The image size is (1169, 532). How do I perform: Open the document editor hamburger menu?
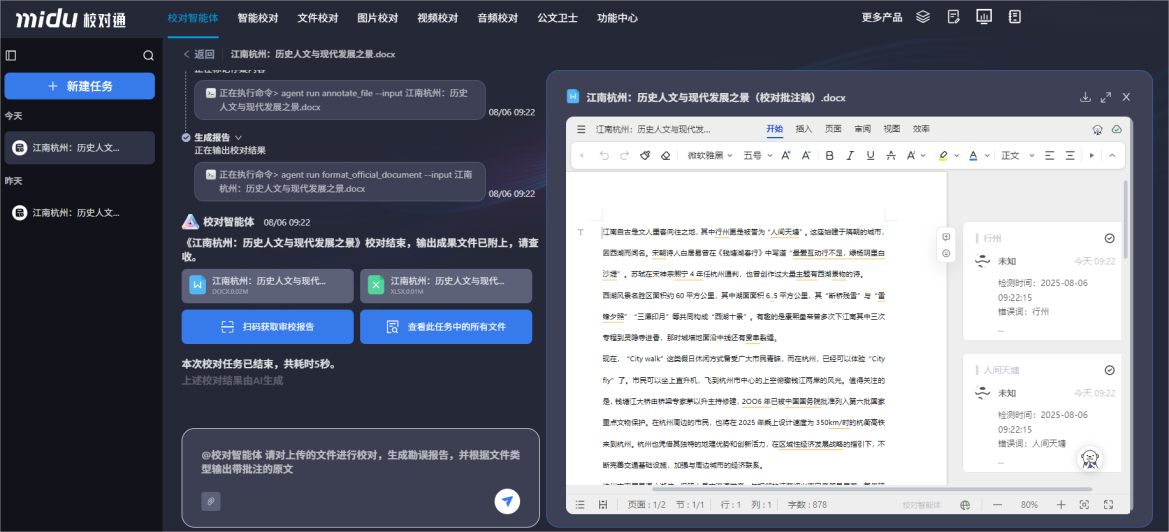pos(581,129)
